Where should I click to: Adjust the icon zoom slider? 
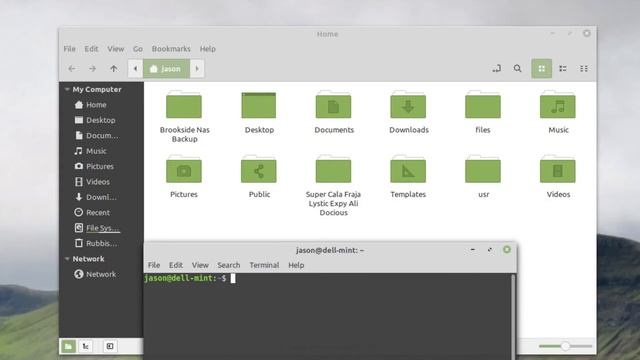click(565, 346)
